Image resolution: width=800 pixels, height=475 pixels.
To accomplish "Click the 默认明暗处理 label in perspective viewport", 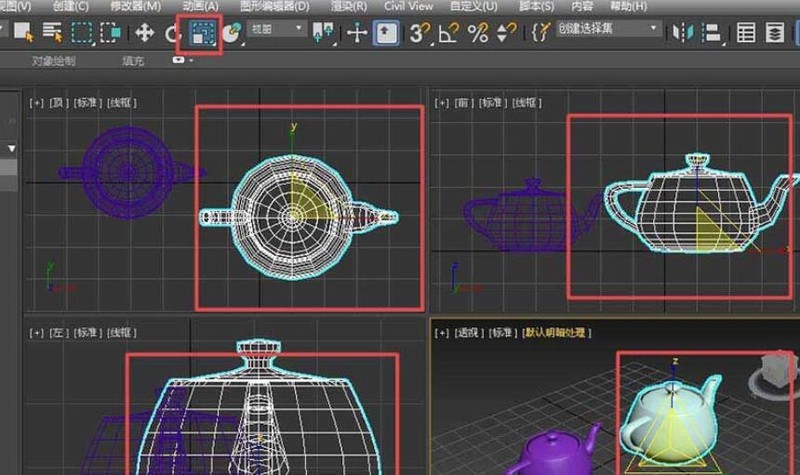I will click(557, 333).
